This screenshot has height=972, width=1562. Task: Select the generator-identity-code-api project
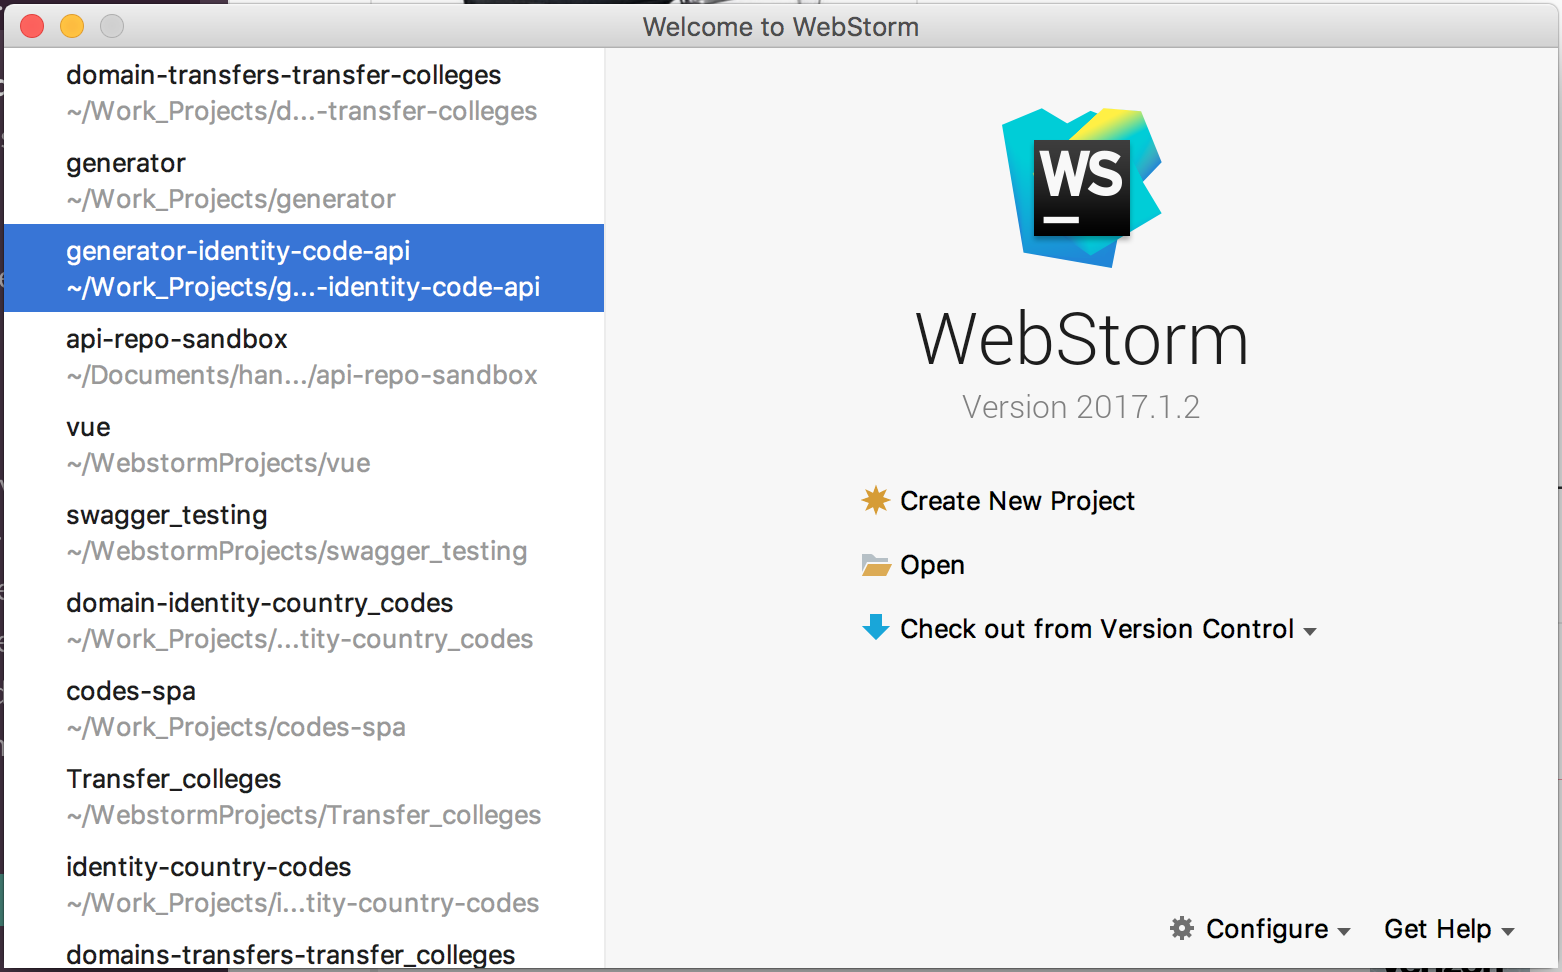click(304, 268)
